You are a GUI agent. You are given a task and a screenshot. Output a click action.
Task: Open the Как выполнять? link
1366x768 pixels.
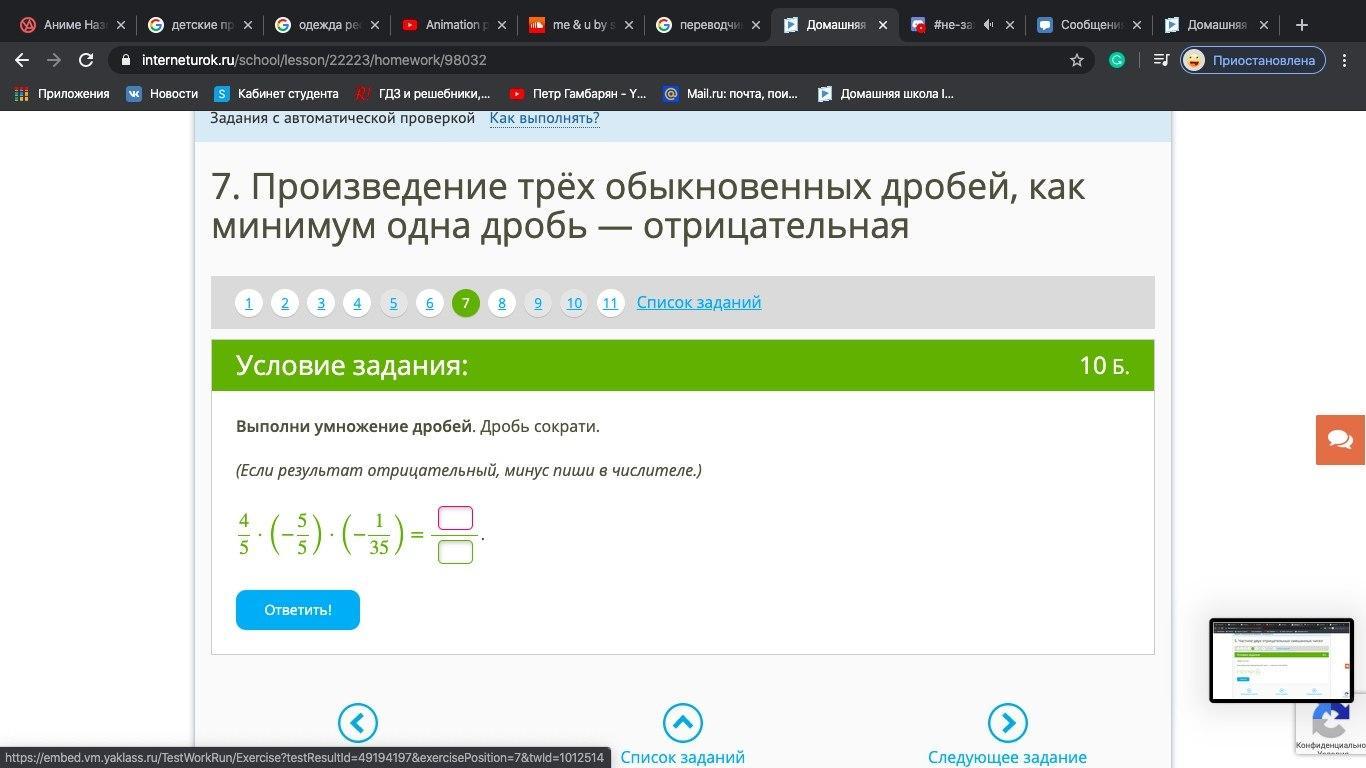coord(544,118)
